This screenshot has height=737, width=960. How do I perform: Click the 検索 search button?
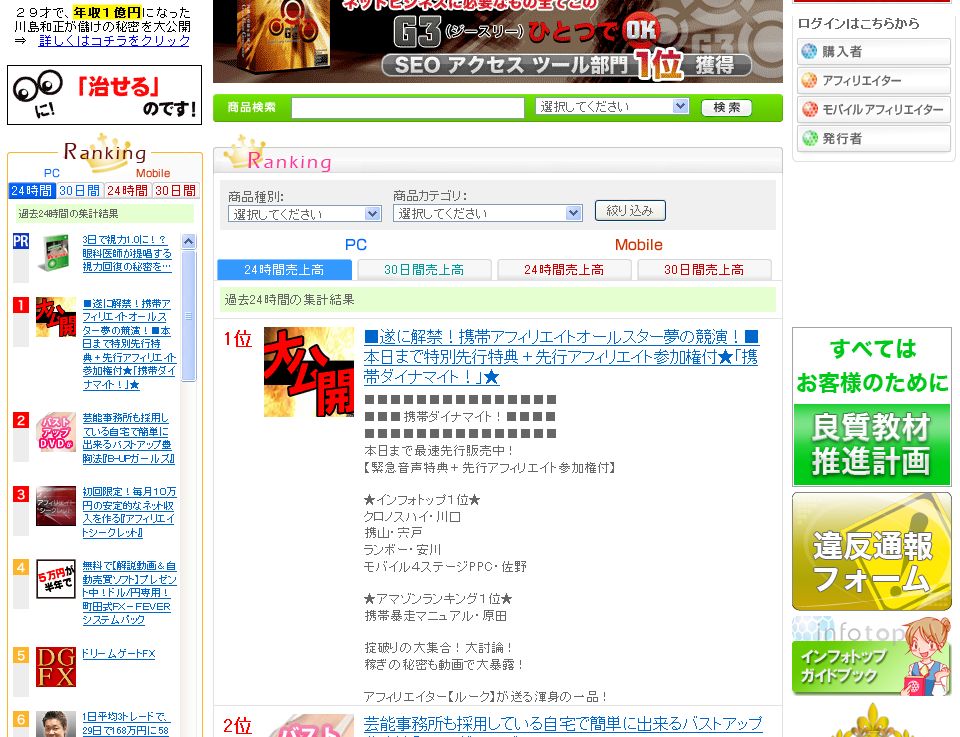pos(727,107)
